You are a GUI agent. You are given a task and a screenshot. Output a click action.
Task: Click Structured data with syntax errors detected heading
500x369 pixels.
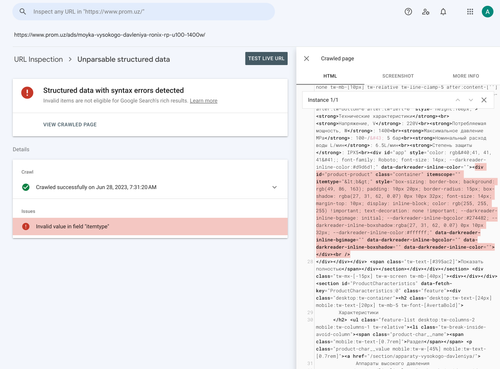[x=113, y=90]
